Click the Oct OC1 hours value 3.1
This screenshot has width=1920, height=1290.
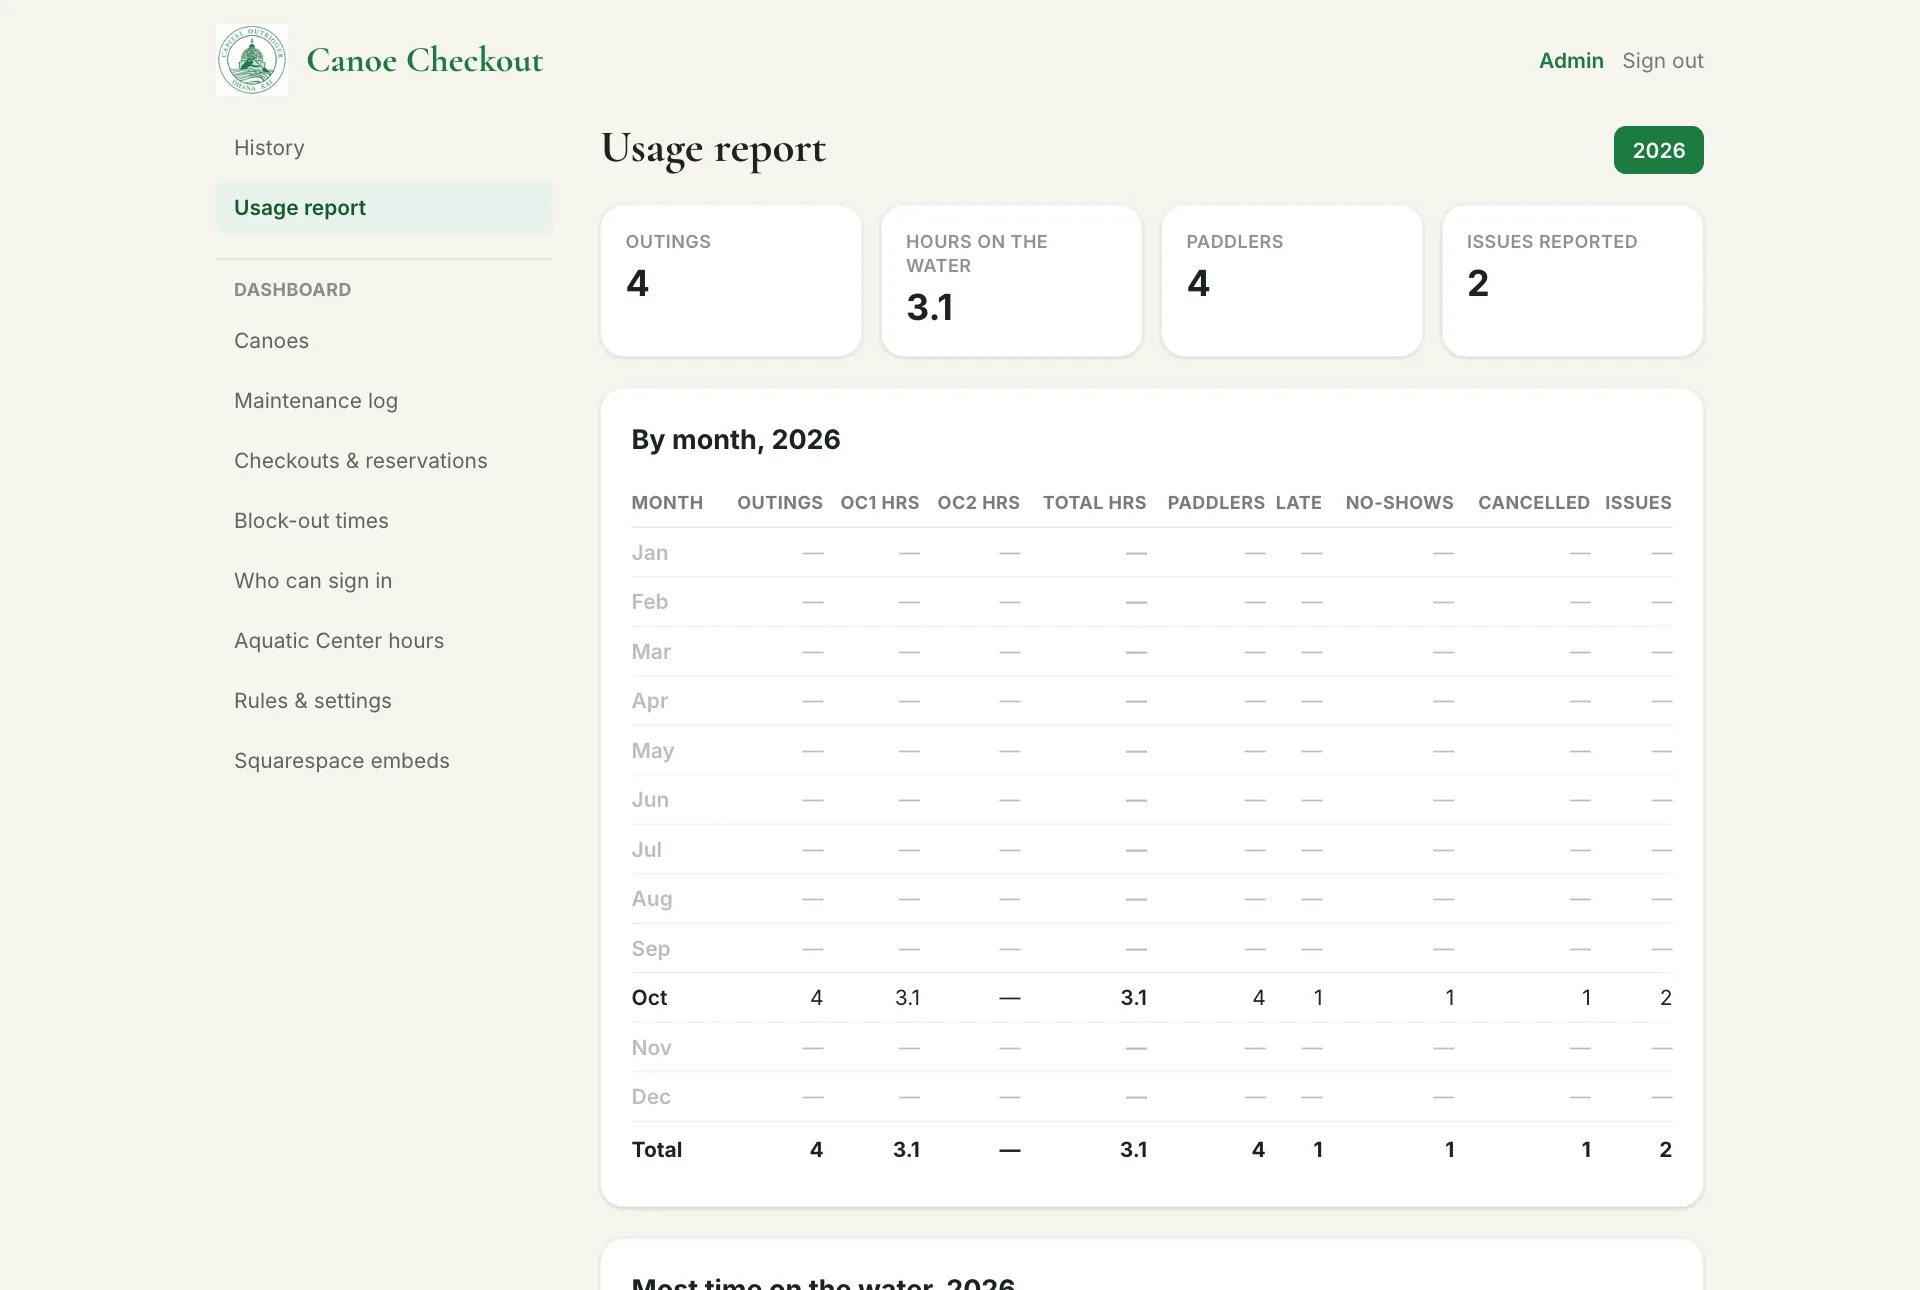(x=907, y=998)
